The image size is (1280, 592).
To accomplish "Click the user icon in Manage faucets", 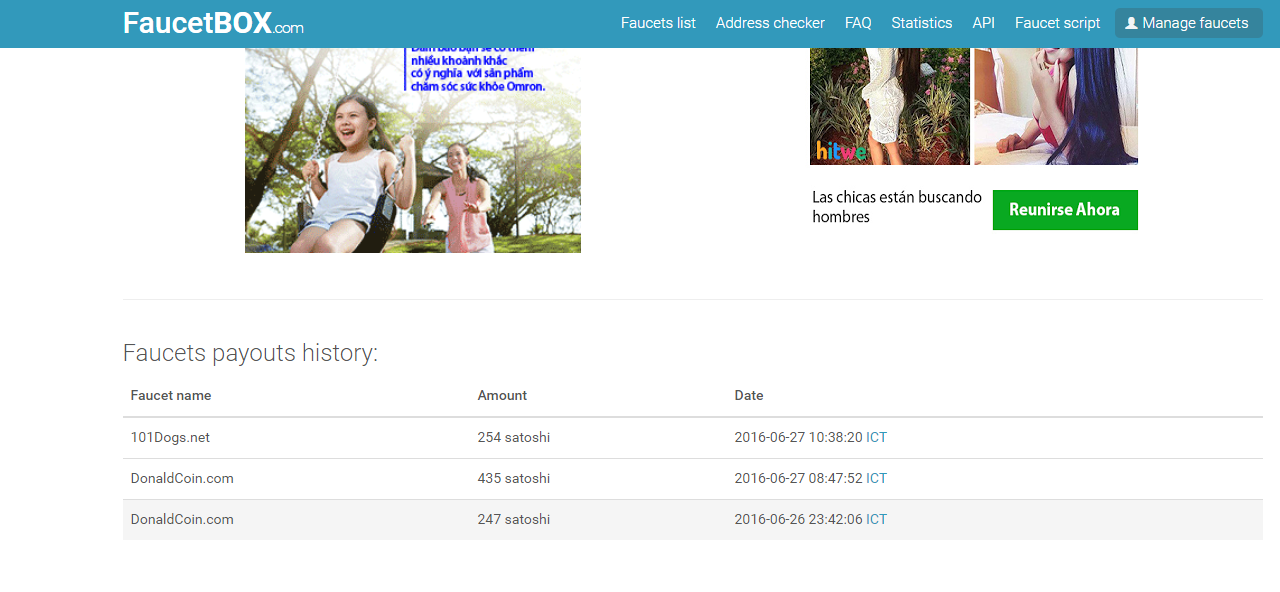I will (1132, 23).
